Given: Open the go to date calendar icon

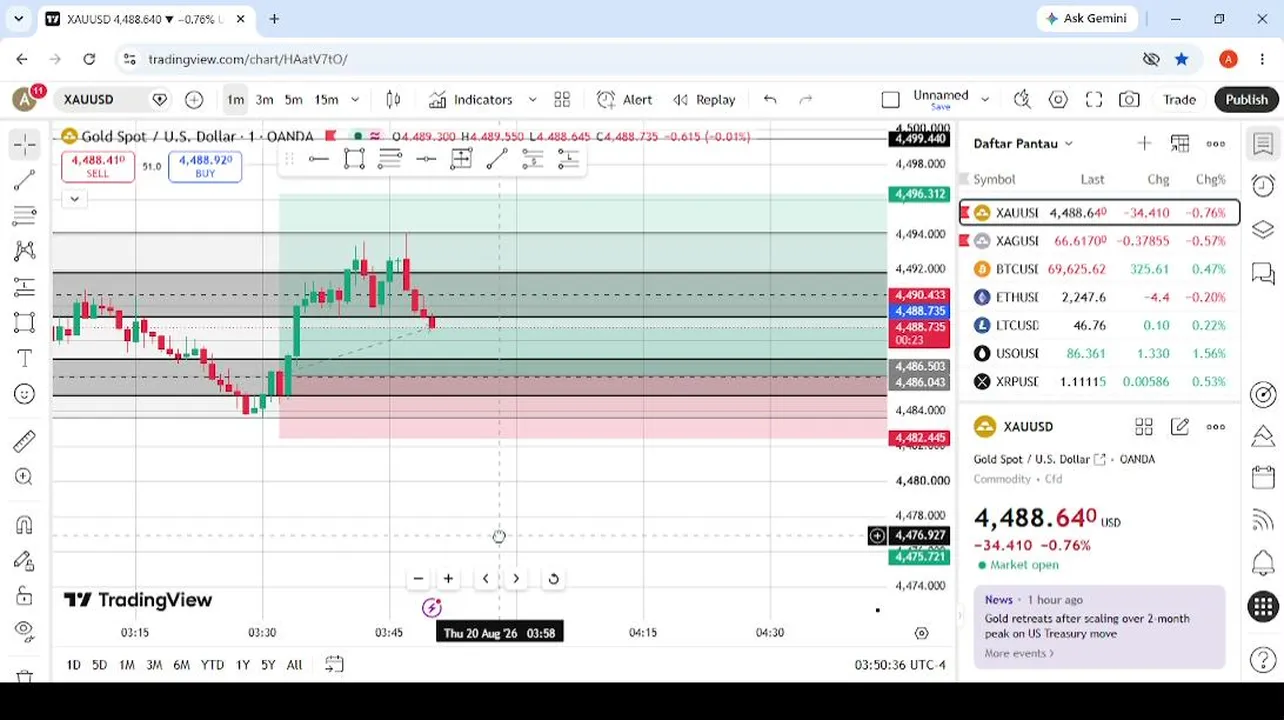Looking at the screenshot, I should tap(334, 664).
